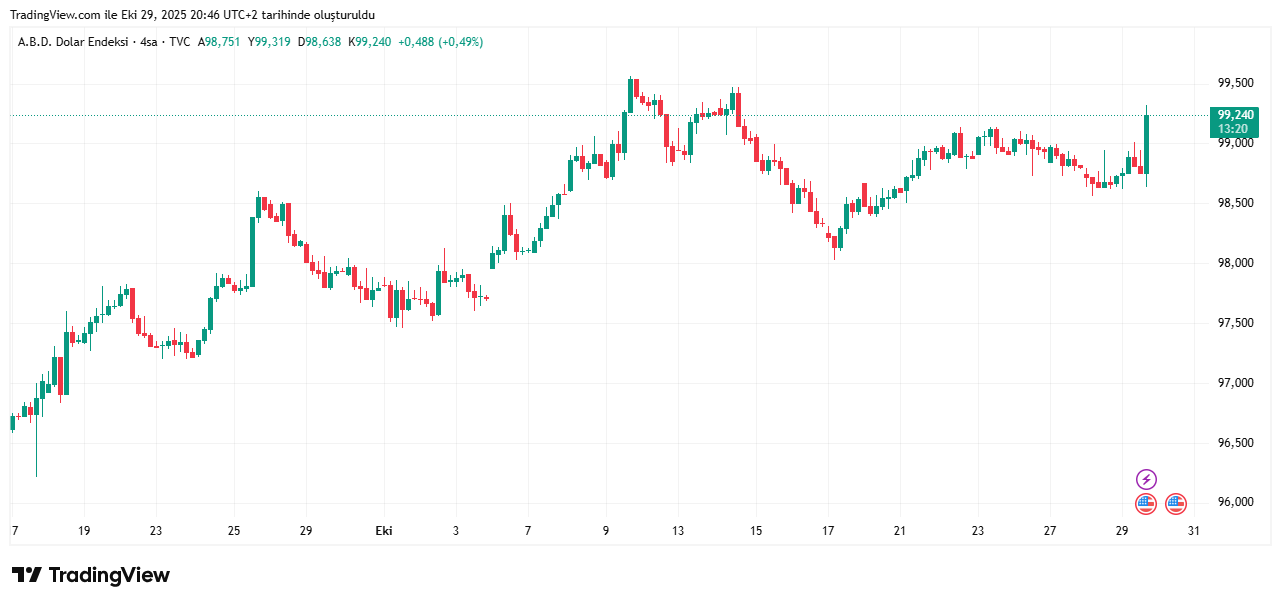Click the 17 date label on time axis
Viewport: 1281px width, 605px height.
pyautogui.click(x=828, y=531)
